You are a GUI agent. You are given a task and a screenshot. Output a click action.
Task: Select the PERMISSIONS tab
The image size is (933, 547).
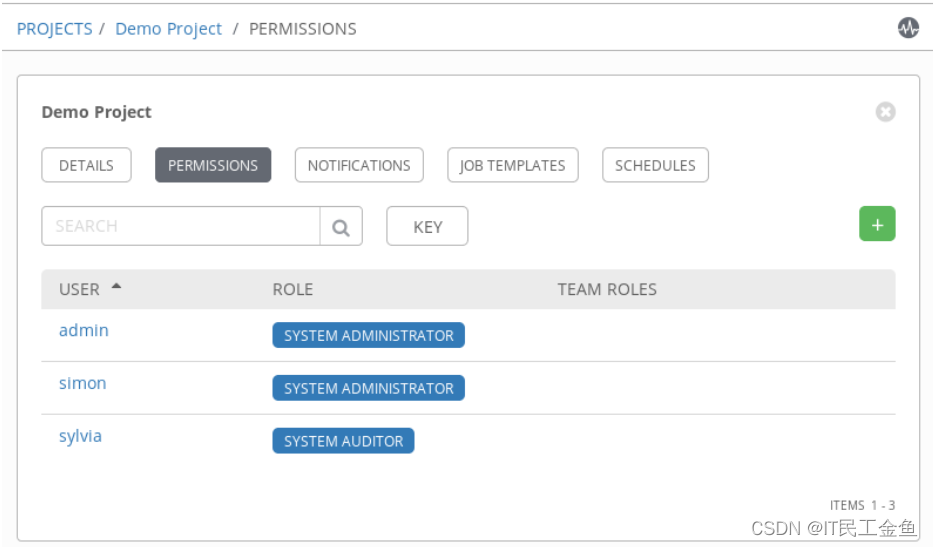click(x=213, y=165)
